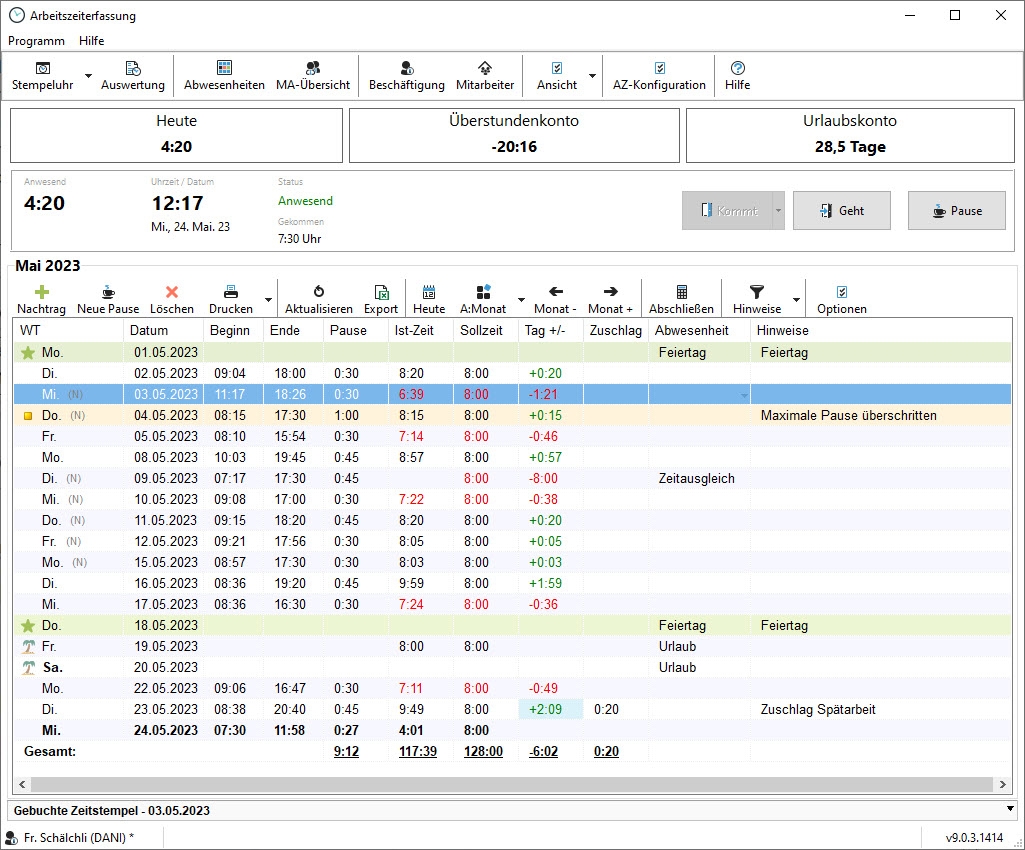Open the Beschäftigung settings
The width and height of the screenshot is (1025, 850).
click(406, 75)
